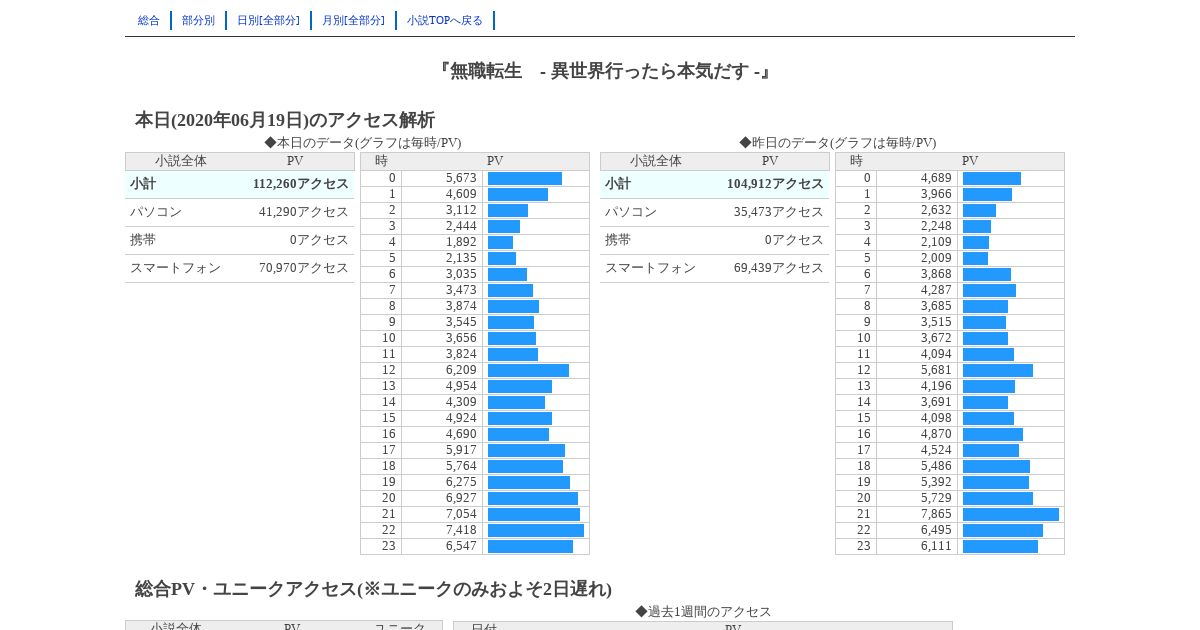This screenshot has width=1200, height=630.
Task: Click today's hour 12 bar with 6,209 PV
Action: click(528, 370)
